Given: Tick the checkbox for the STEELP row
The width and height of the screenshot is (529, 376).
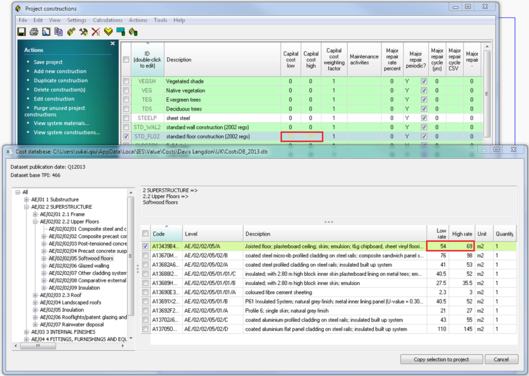Looking at the screenshot, I should click(x=126, y=118).
